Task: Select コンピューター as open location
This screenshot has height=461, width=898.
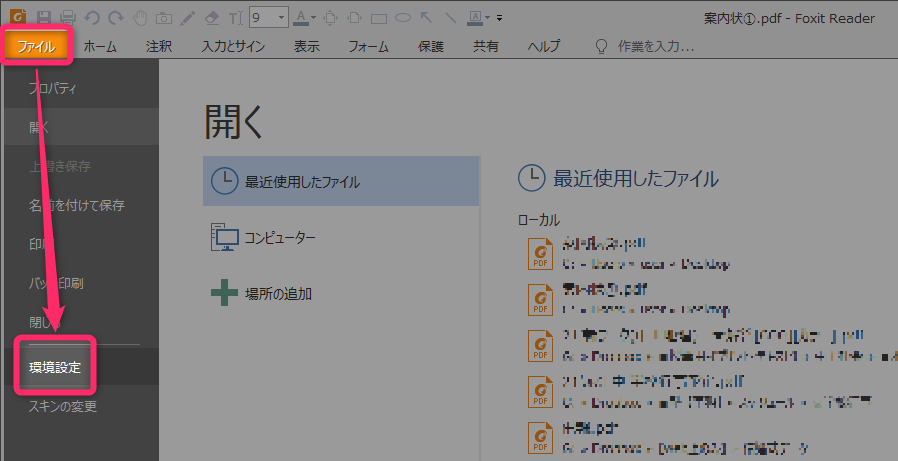Action: tap(280, 238)
